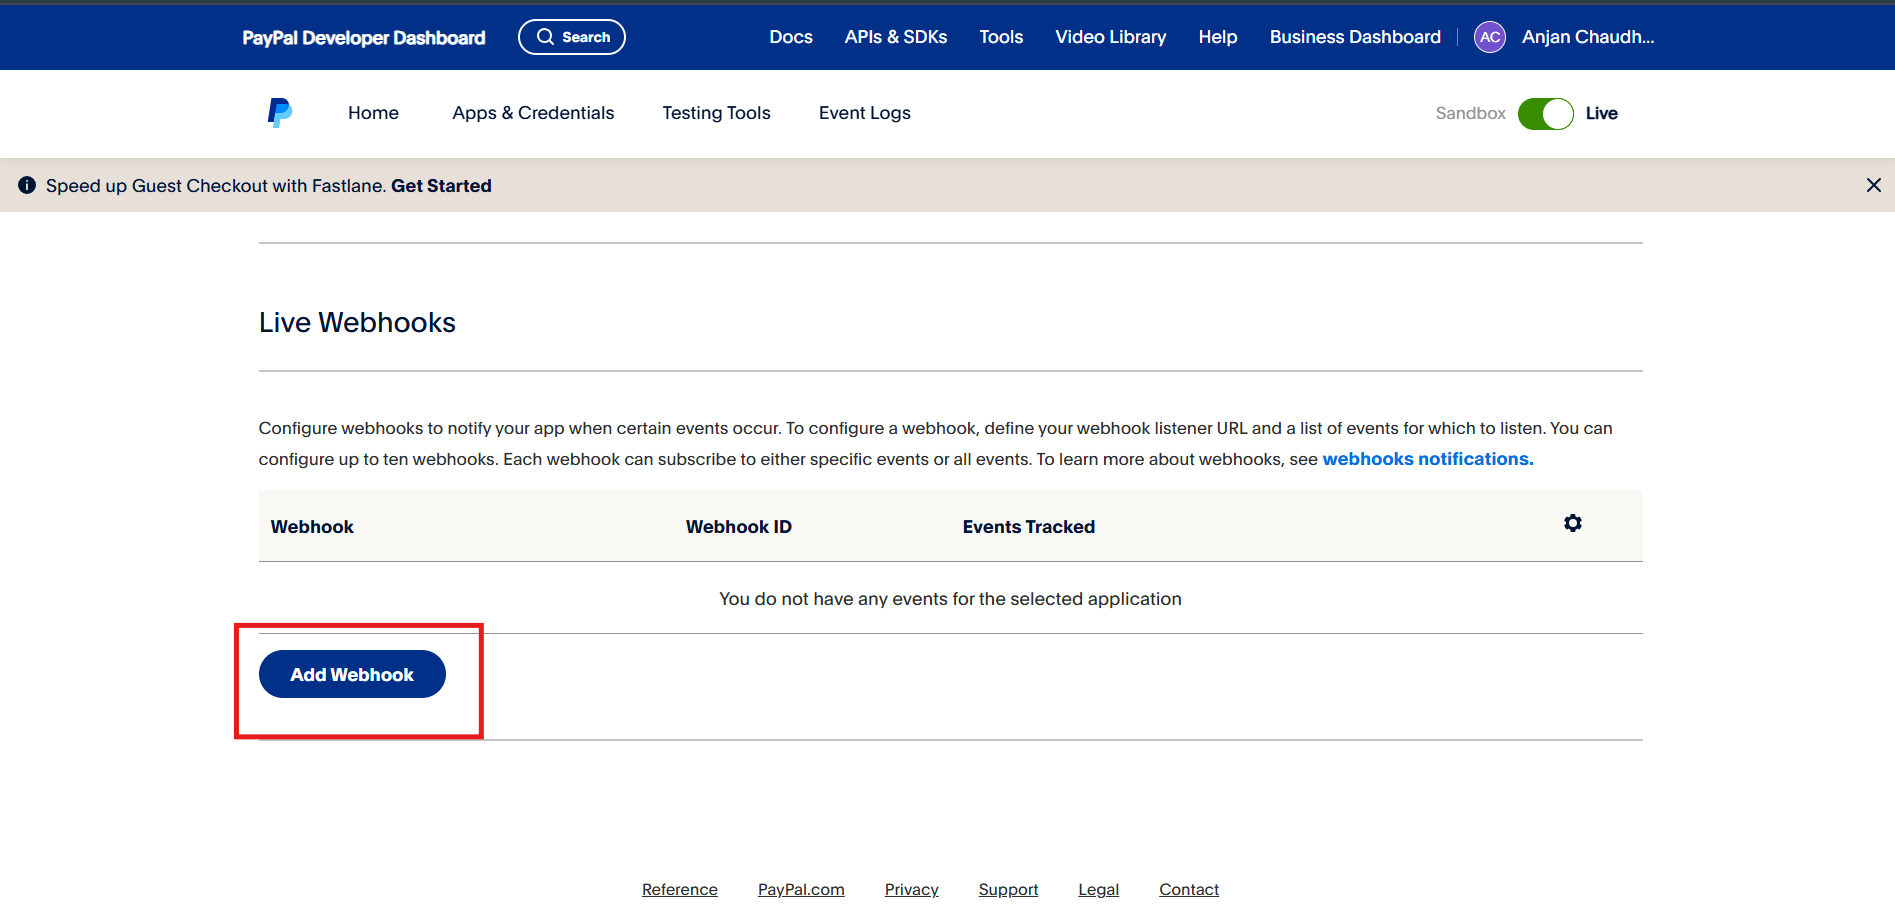The width and height of the screenshot is (1895, 915).
Task: Expand the APIs & SDKs menu
Action: pos(895,37)
